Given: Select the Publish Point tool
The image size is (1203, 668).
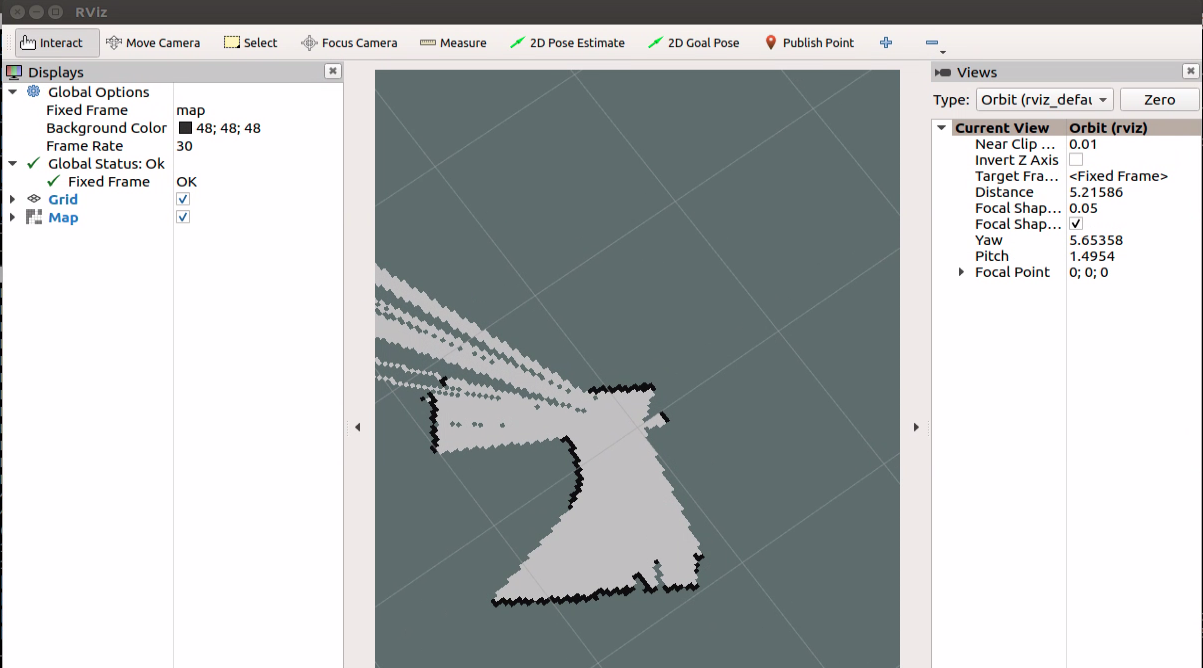Looking at the screenshot, I should click(x=809, y=43).
